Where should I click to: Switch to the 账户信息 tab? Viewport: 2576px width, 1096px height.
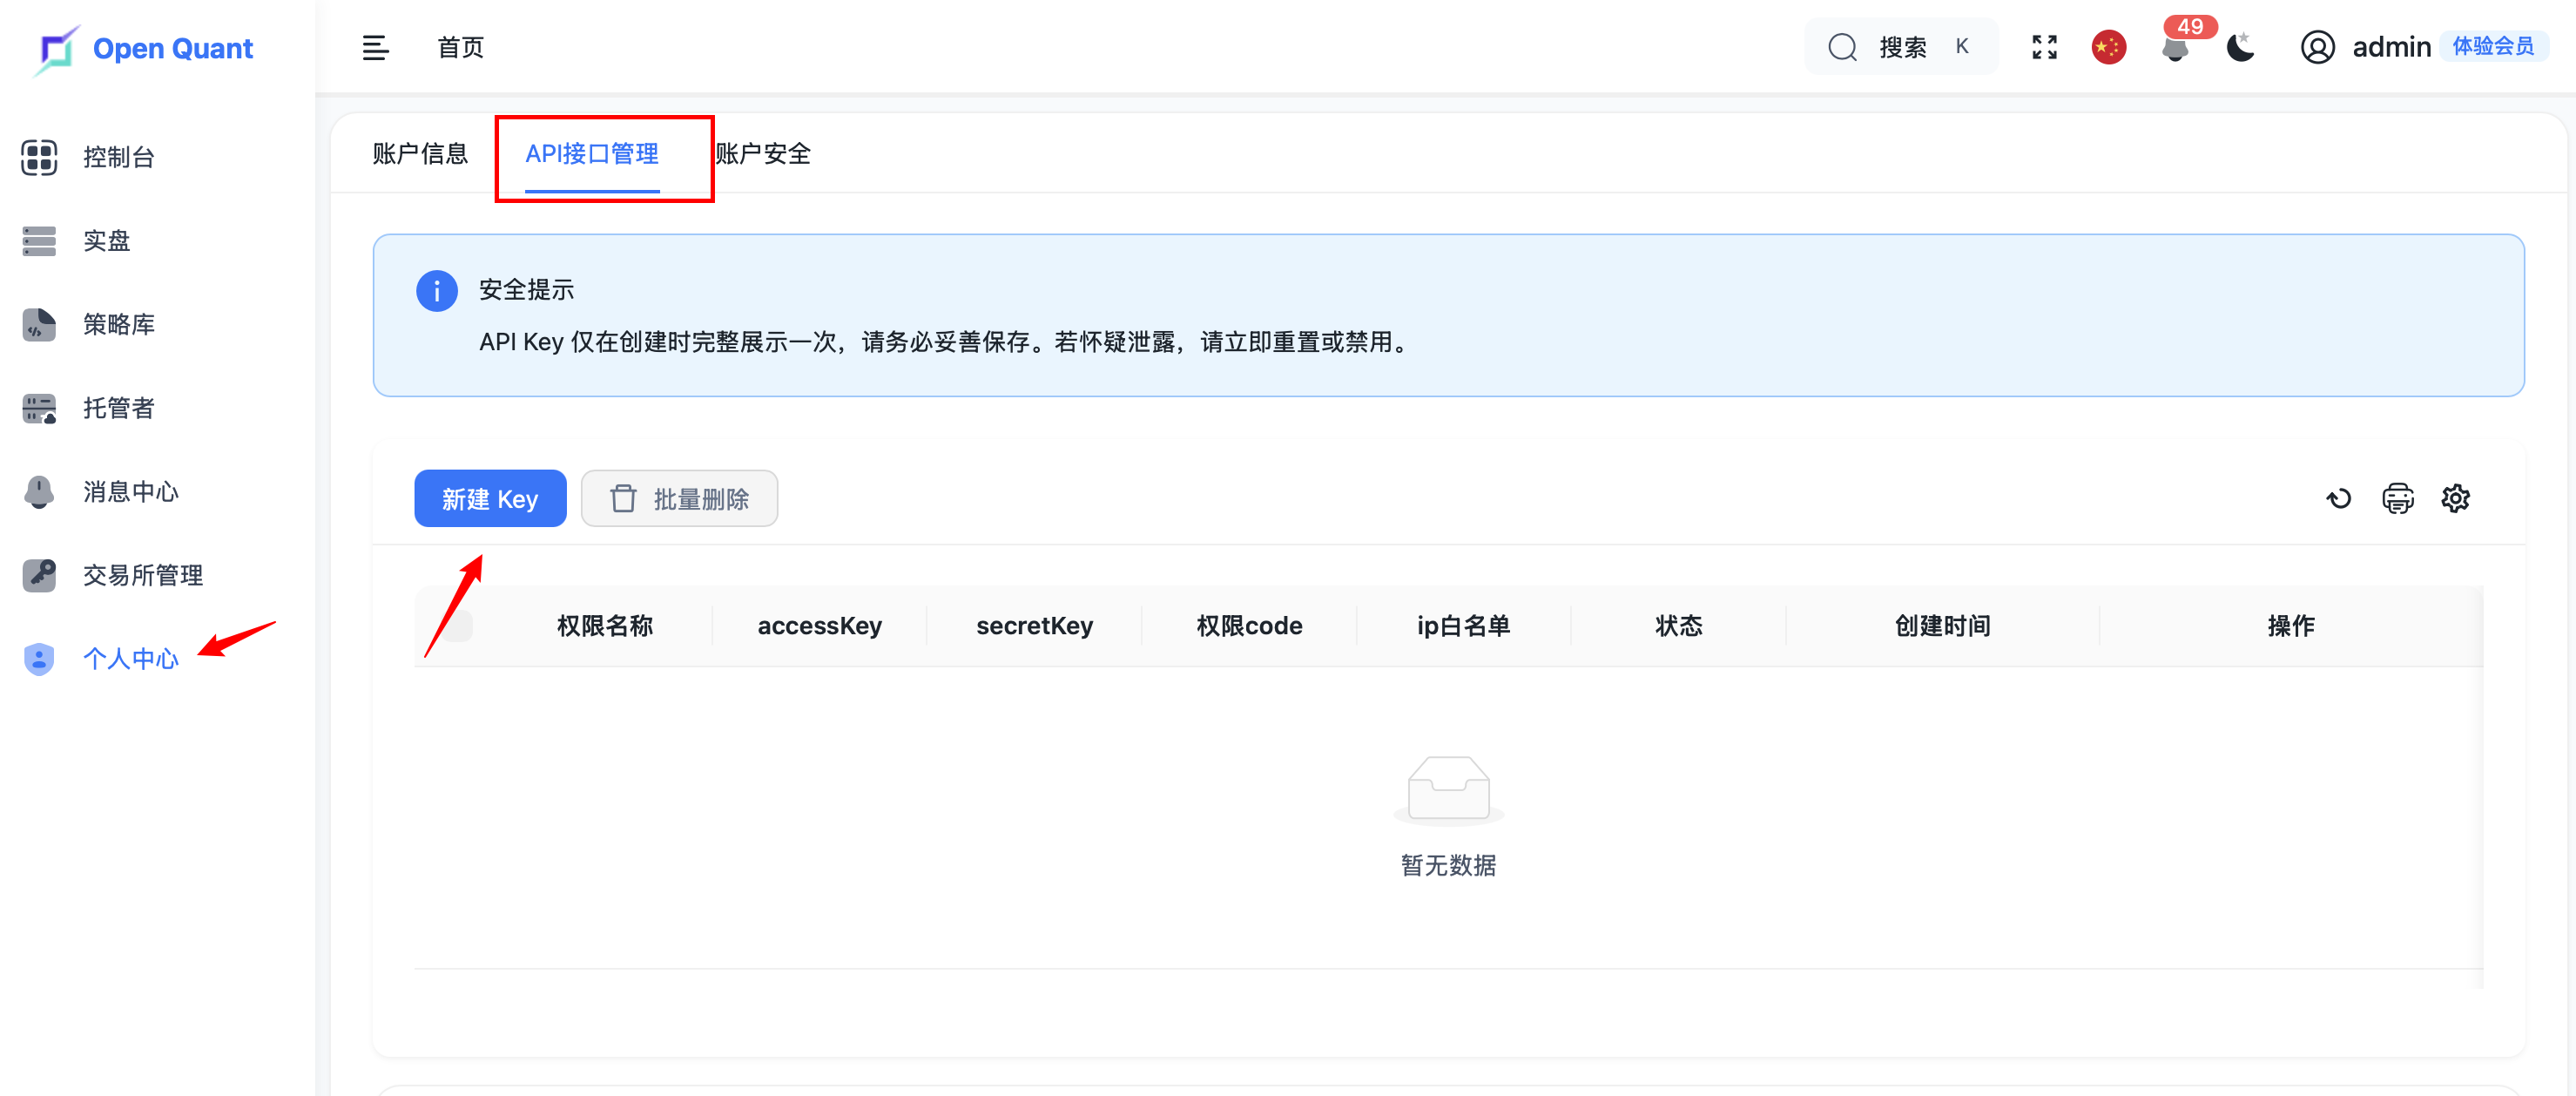click(420, 153)
